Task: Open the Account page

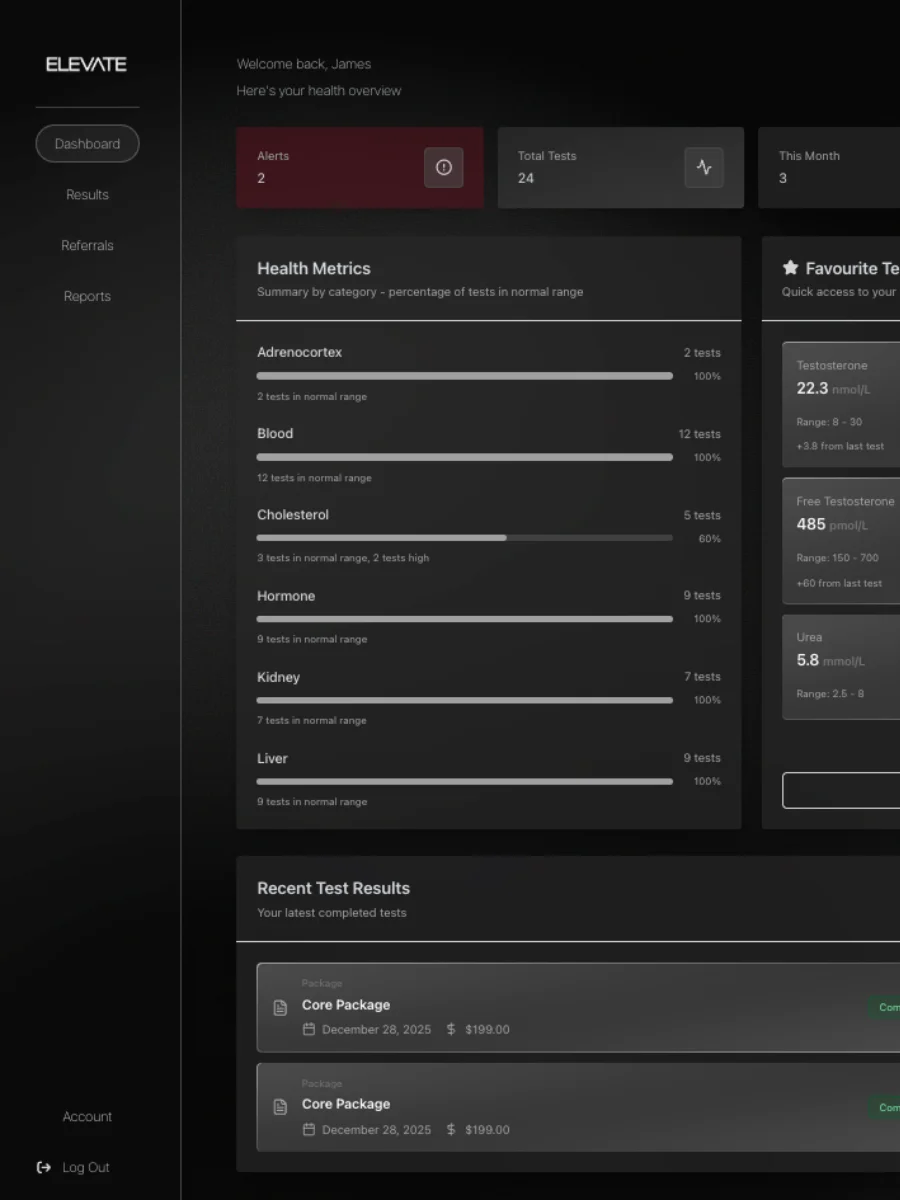Action: pos(87,1117)
